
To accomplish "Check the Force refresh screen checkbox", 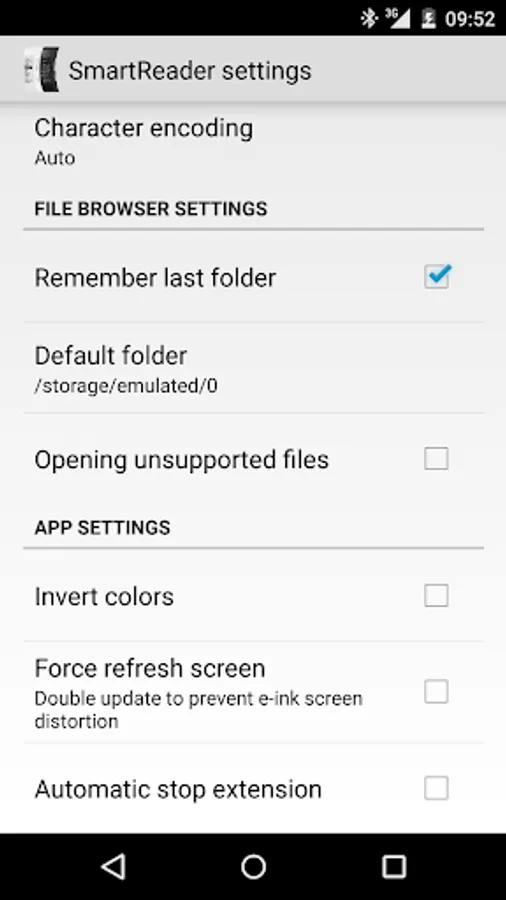I will coord(436,692).
